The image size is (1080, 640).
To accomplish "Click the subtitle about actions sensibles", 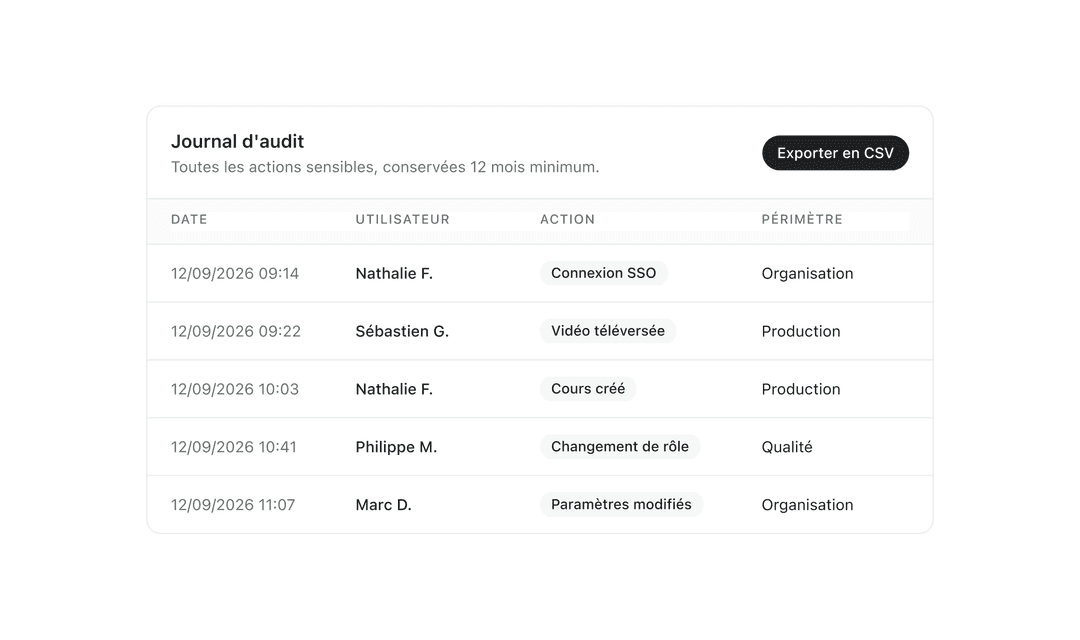I will pos(385,167).
